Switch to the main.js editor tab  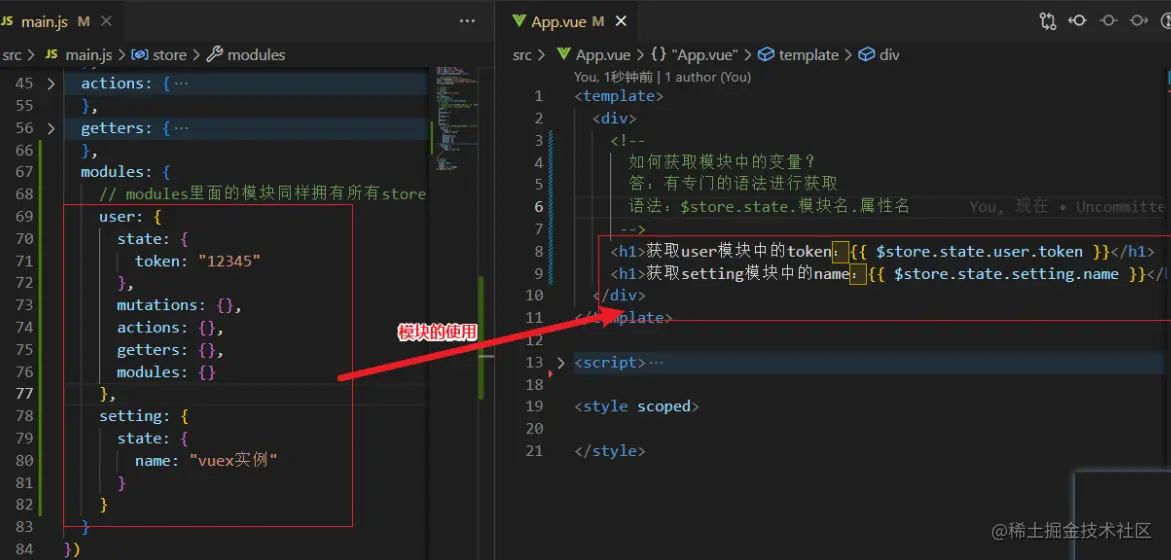[45, 22]
